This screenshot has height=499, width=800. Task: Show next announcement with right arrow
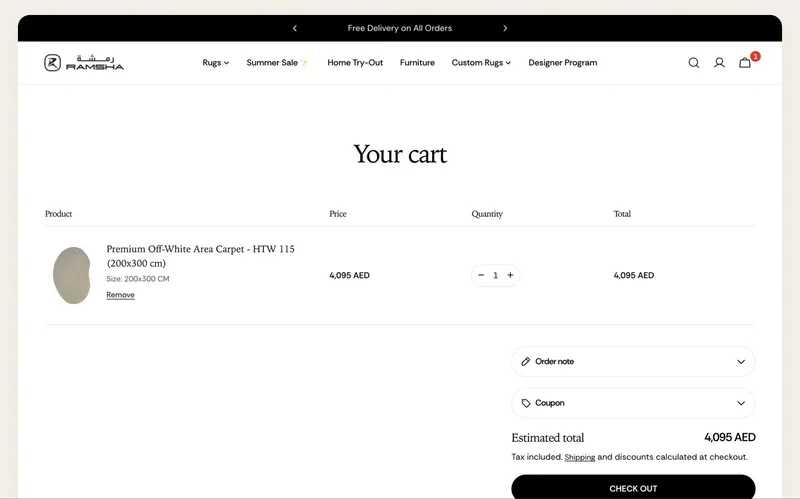click(505, 28)
